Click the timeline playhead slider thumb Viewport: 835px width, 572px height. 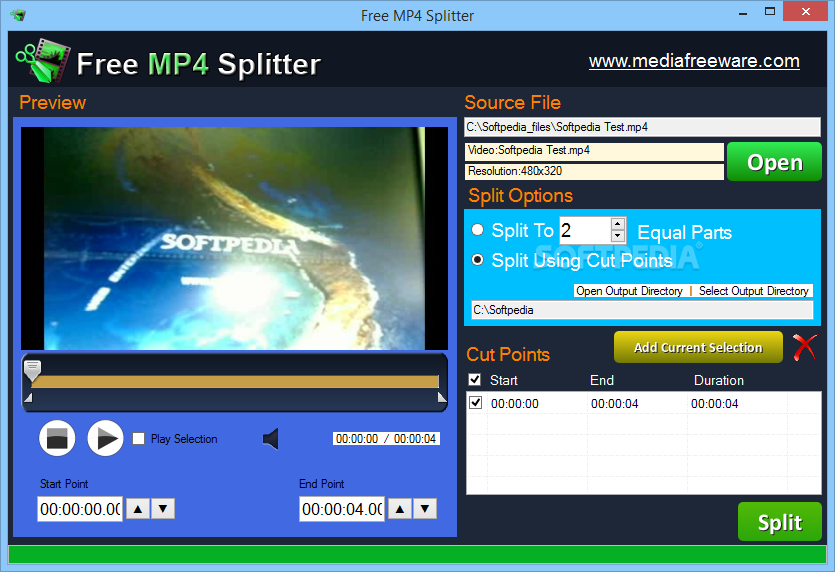point(32,371)
